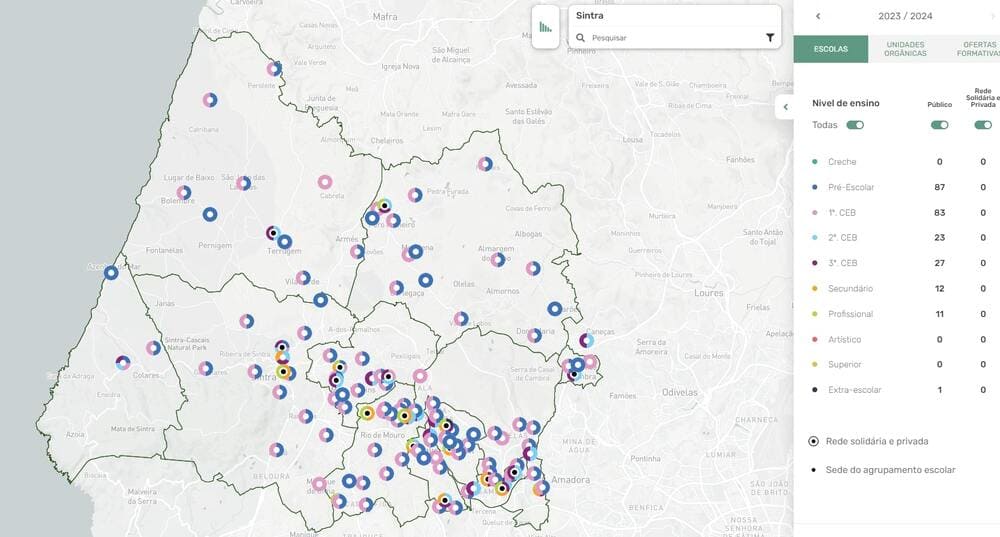Viewport: 1000px width, 537px height.
Task: Select the Rede solidária e privada legend icon
Action: tap(814, 441)
